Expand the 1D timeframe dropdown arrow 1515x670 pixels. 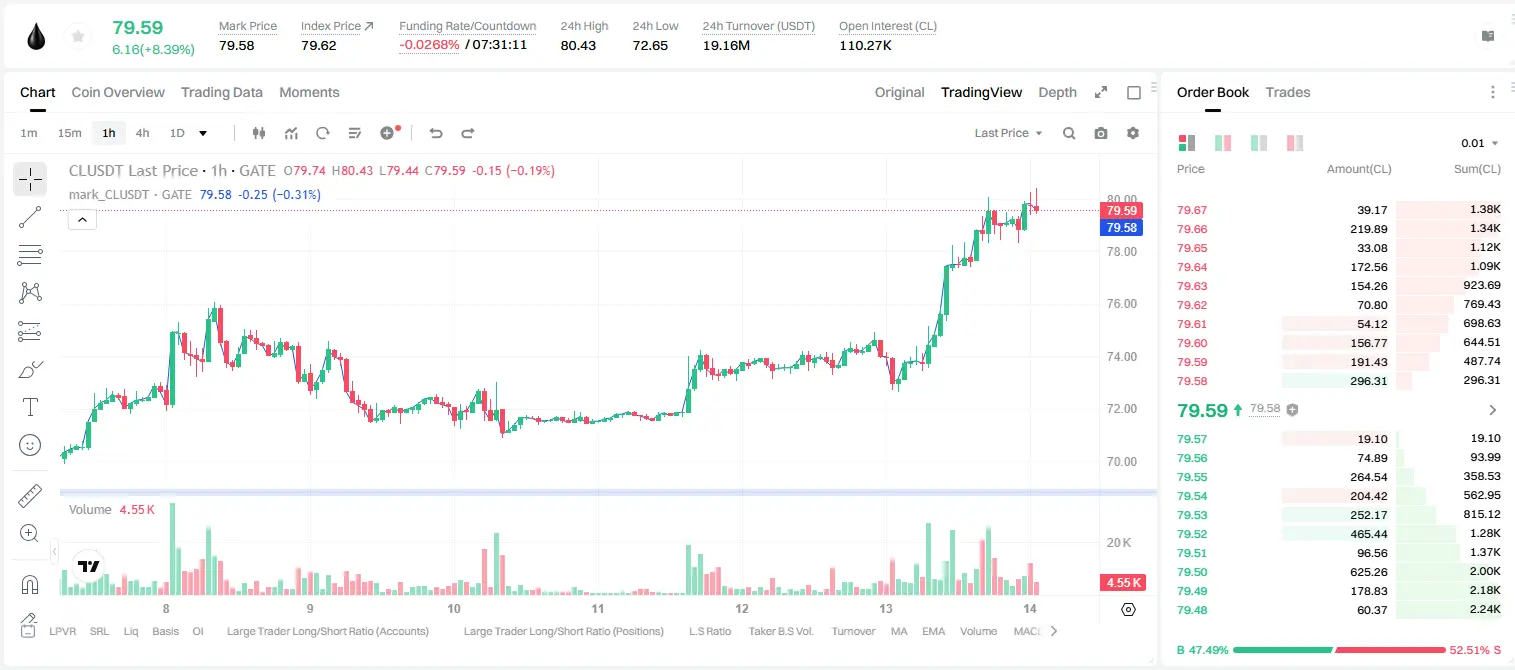pos(203,133)
